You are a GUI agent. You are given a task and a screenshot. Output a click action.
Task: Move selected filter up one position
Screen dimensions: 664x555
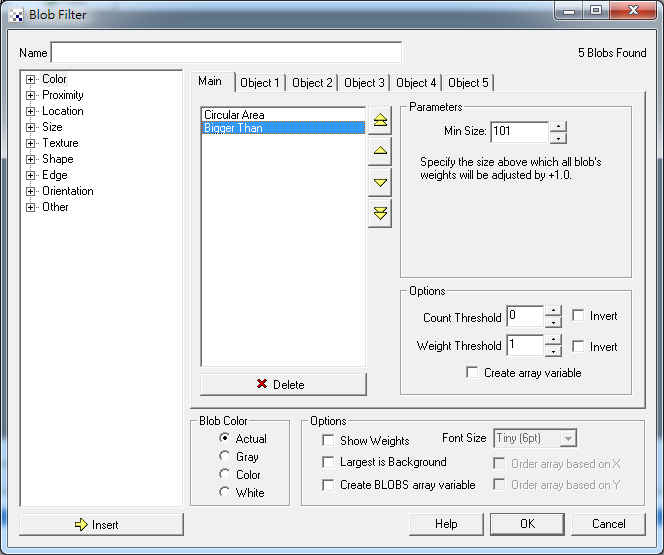380,152
